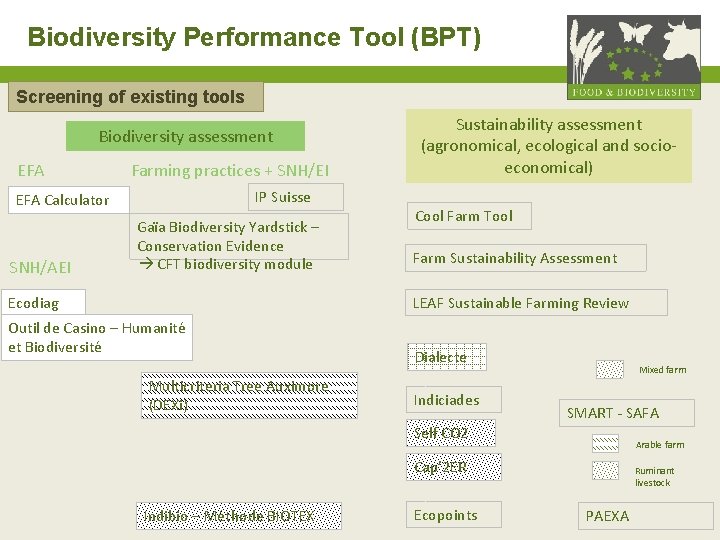Select the 'Dialecte' box
Viewport: 720px width, 540px height.
(x=447, y=357)
